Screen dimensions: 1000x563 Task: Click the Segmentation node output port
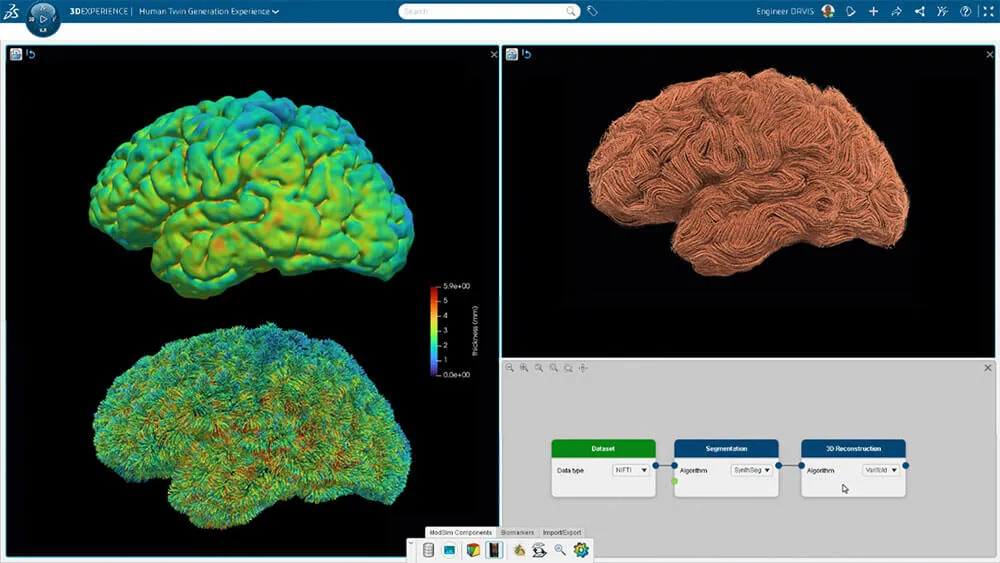coord(779,465)
